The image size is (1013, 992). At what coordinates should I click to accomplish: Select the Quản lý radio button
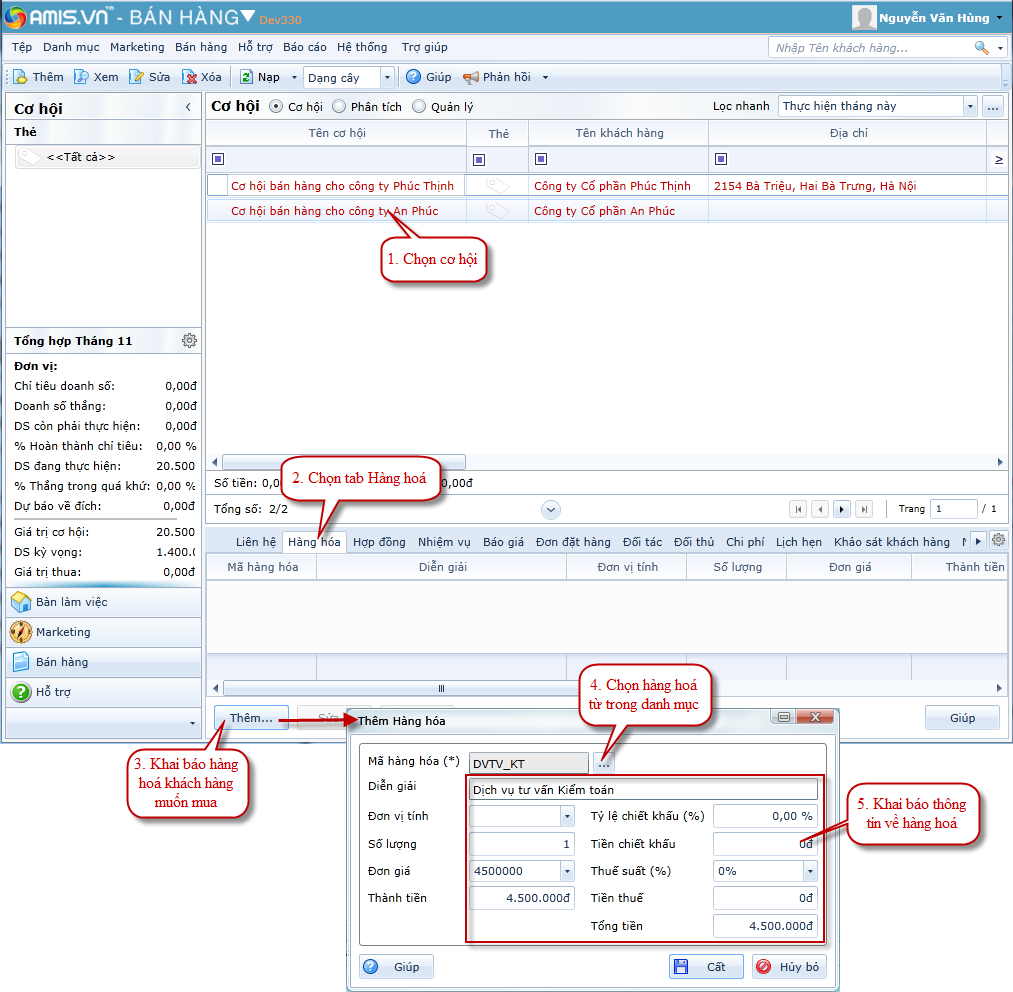419,106
